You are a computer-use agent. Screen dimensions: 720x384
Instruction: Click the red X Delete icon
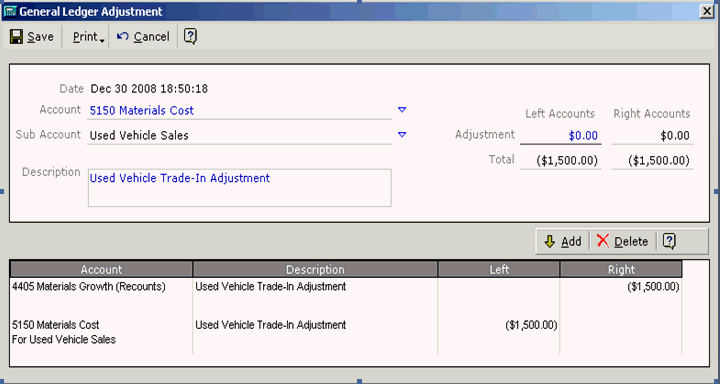click(x=603, y=241)
